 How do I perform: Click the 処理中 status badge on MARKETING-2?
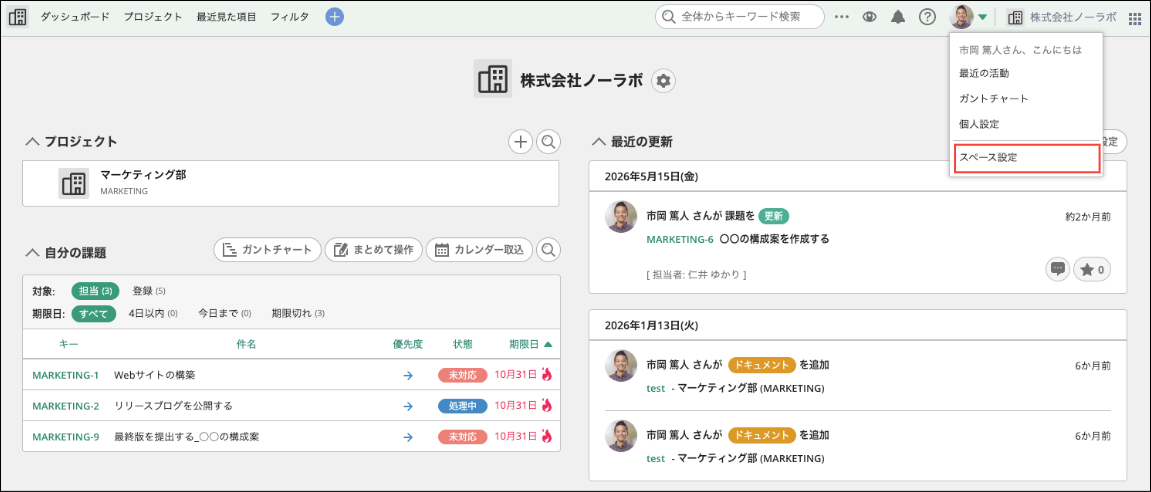[x=462, y=406]
